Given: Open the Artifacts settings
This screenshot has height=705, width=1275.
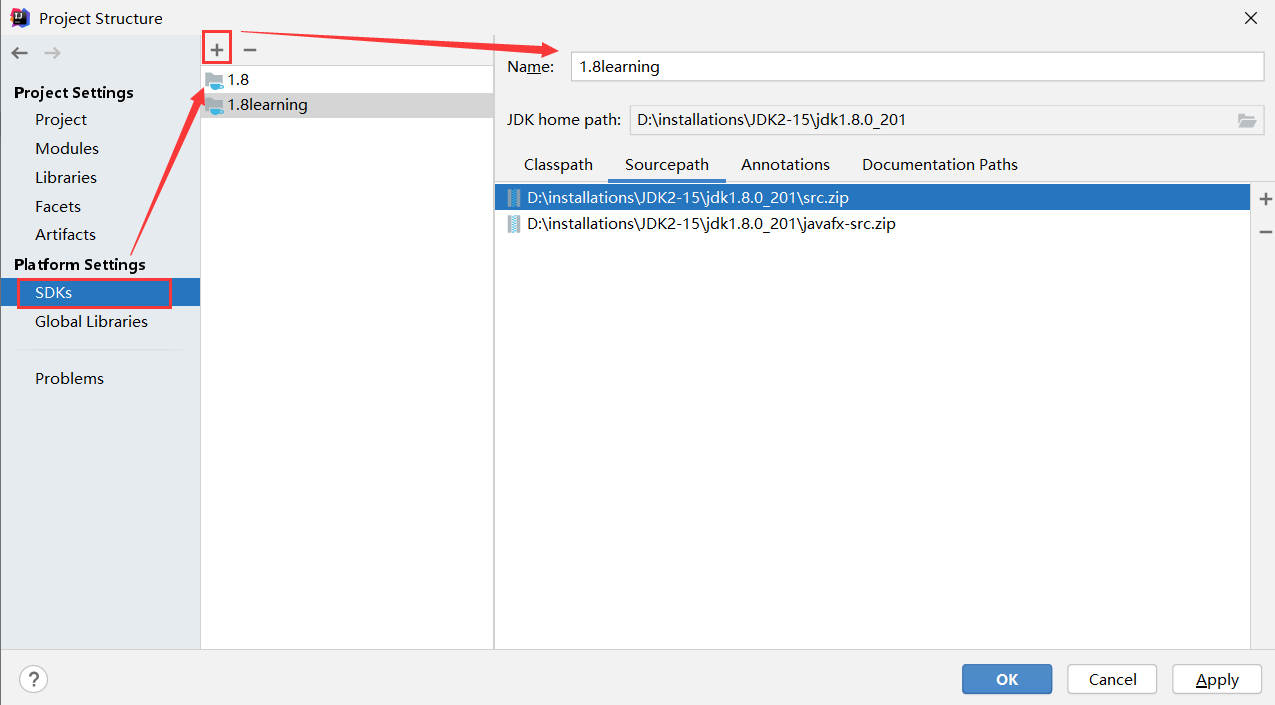Looking at the screenshot, I should (65, 234).
